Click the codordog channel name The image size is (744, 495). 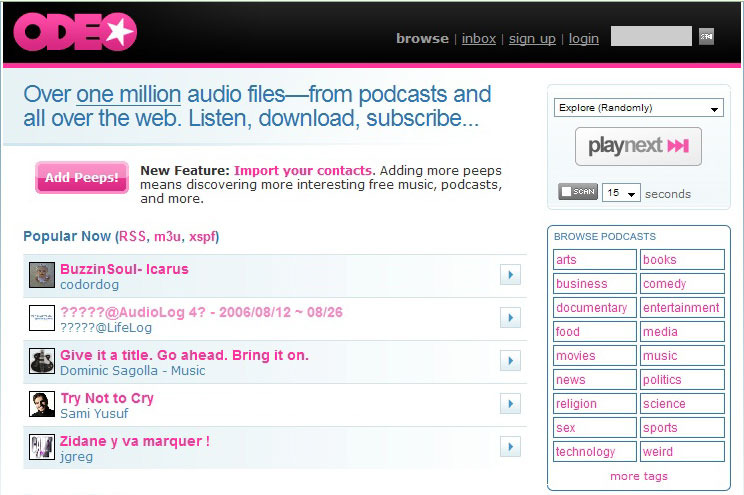point(89,285)
